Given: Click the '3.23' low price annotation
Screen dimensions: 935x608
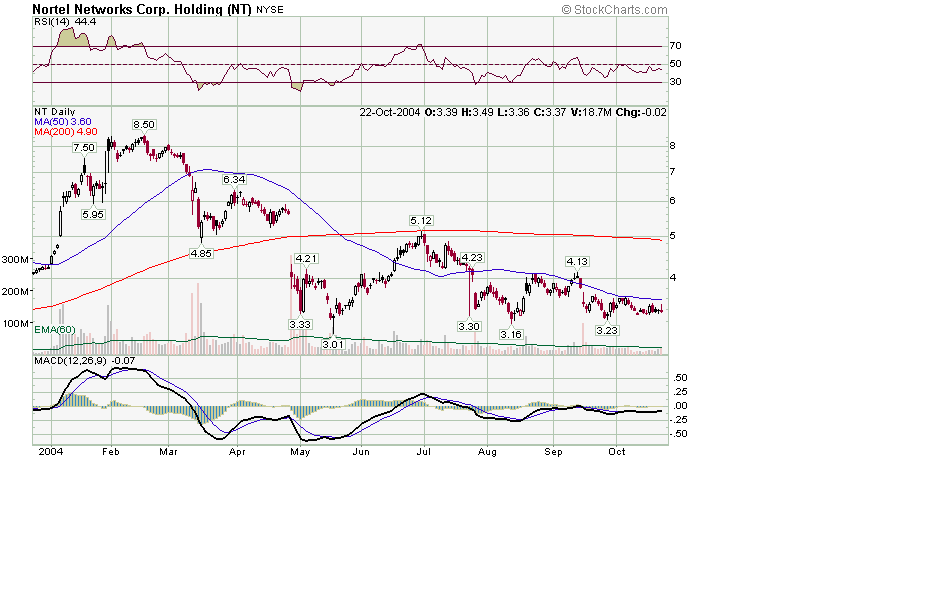Looking at the screenshot, I should 607,331.
